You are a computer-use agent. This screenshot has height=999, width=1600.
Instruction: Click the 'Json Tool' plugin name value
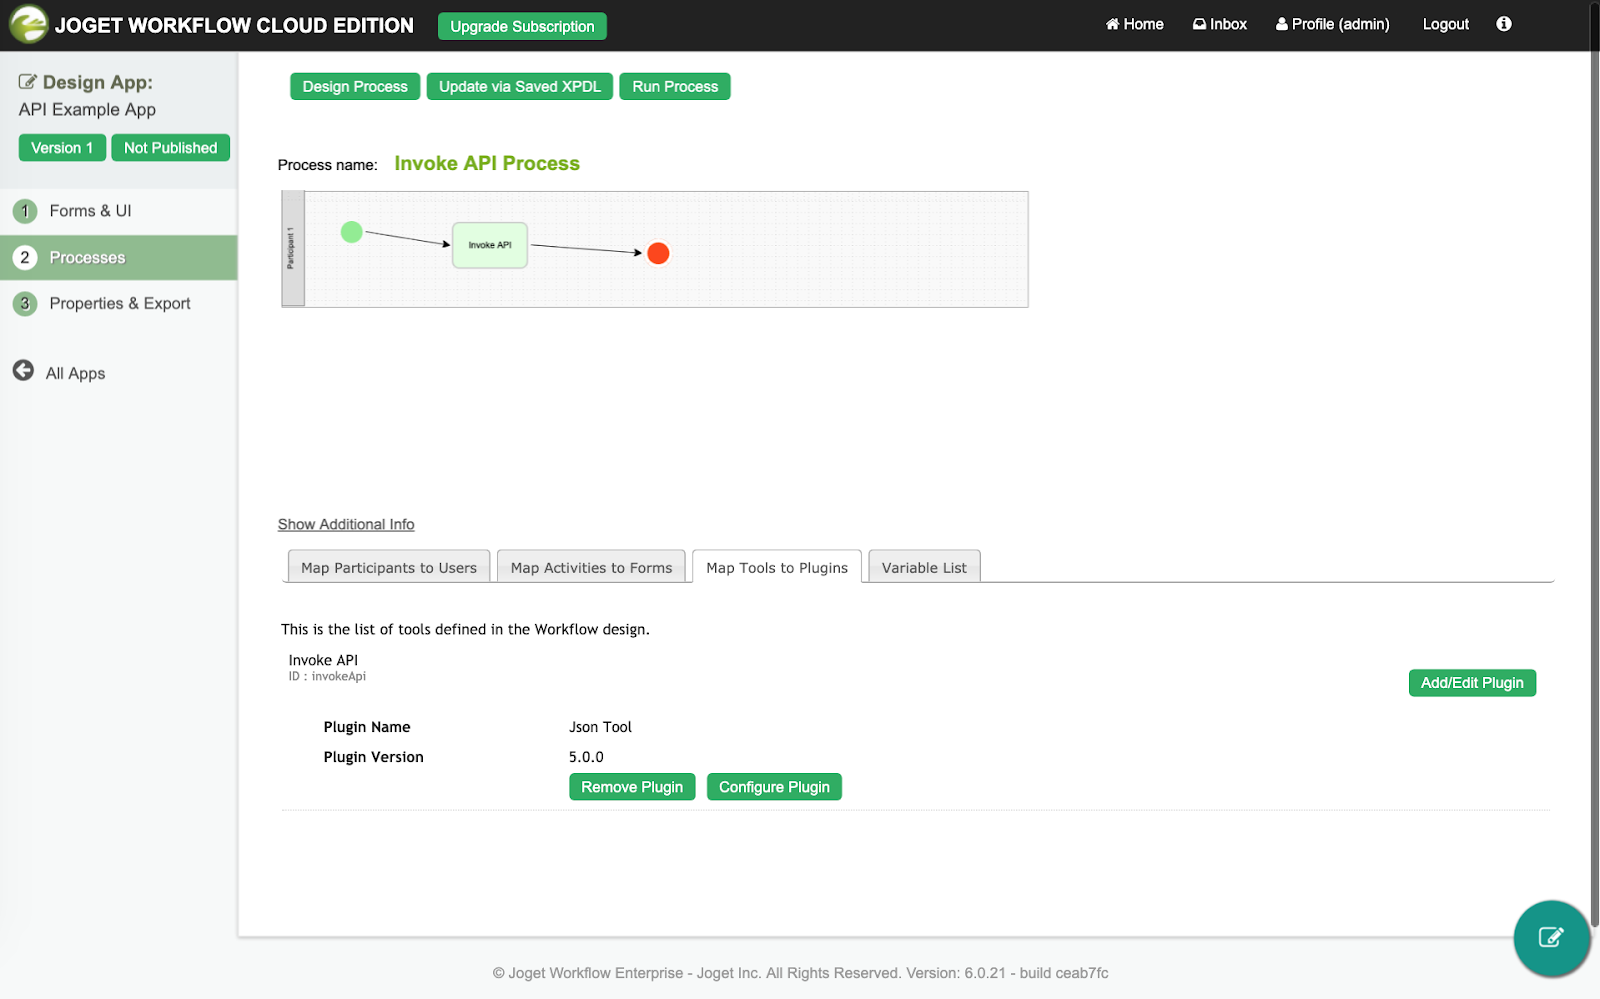[x=600, y=727]
